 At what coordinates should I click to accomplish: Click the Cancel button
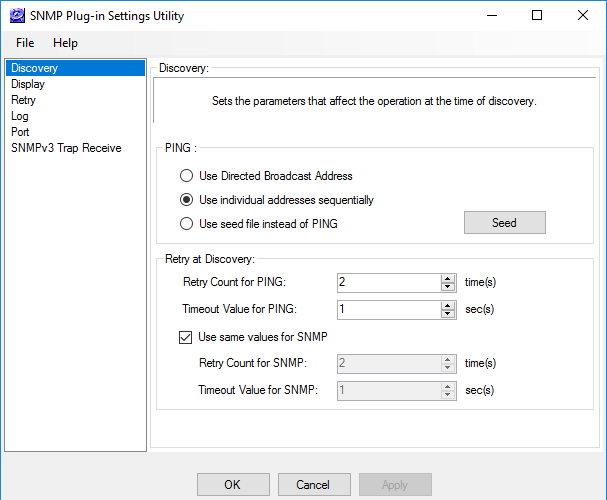[x=314, y=485]
